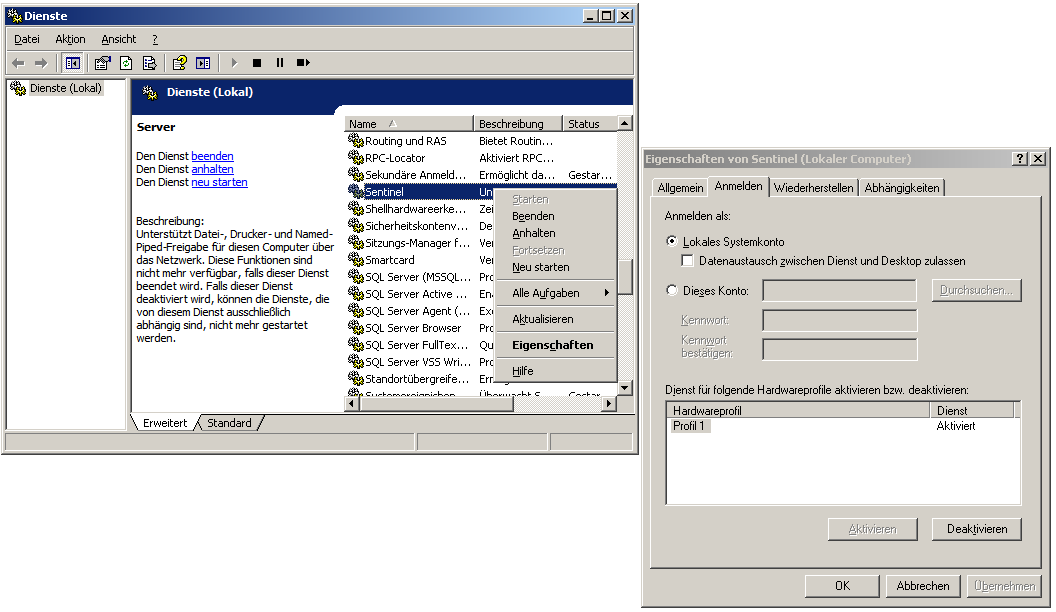Screen dimensions: 1056x612
Task: Click the export list toolbar icon
Action: point(150,63)
